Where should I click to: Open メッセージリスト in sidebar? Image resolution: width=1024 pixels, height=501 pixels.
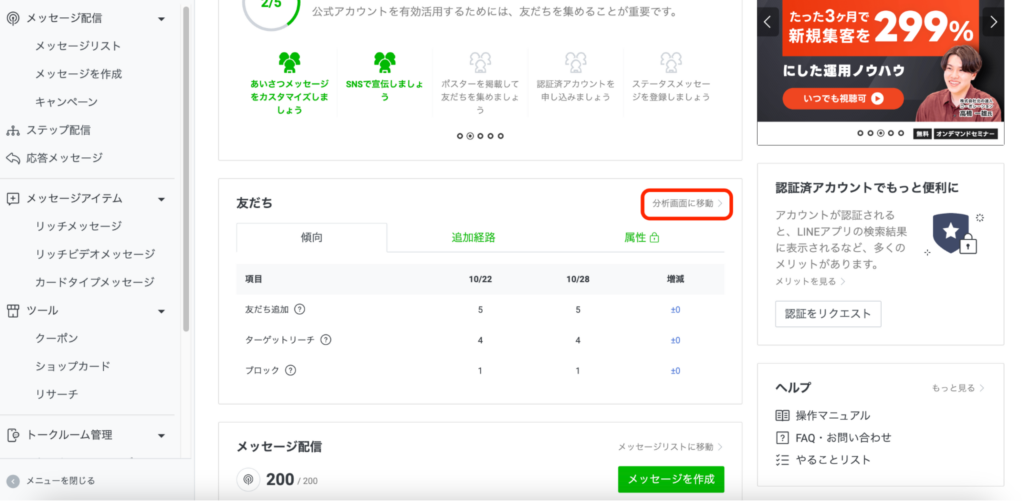(x=78, y=46)
